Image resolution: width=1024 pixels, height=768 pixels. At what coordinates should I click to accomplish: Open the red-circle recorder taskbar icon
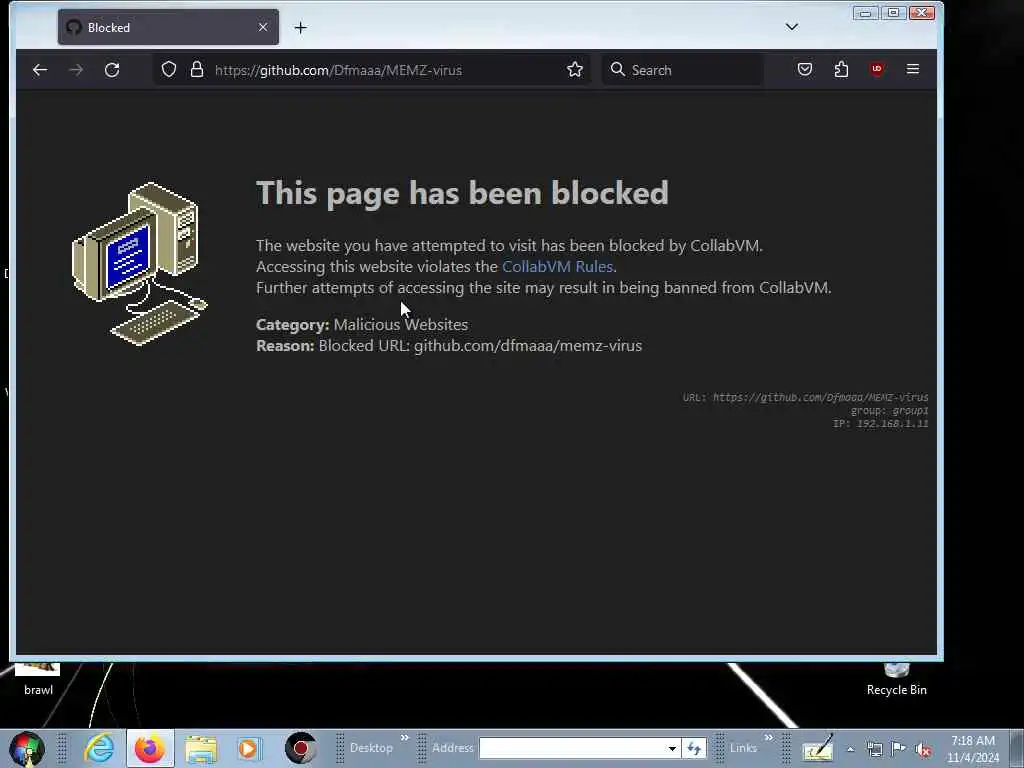point(300,748)
